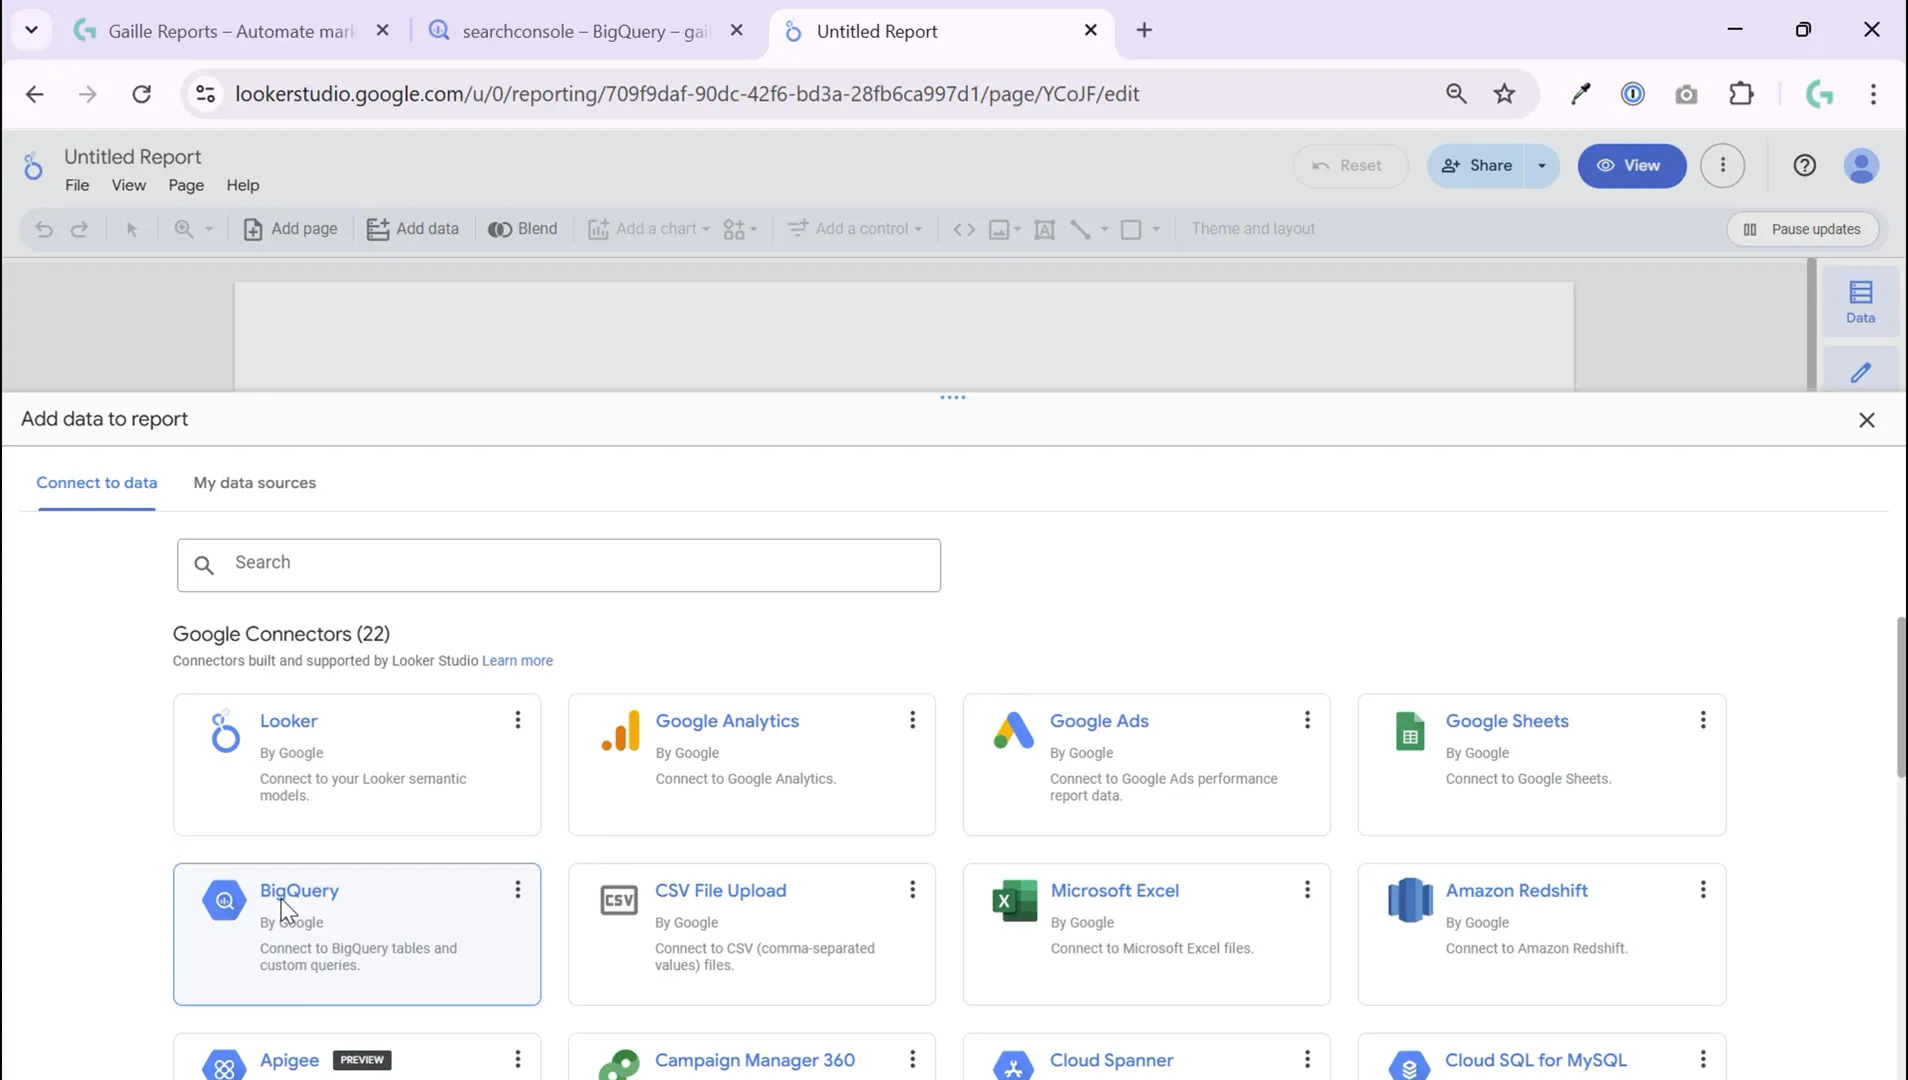Open the Data panel on right sidebar
Viewport: 1908px width, 1080px height.
(x=1860, y=301)
